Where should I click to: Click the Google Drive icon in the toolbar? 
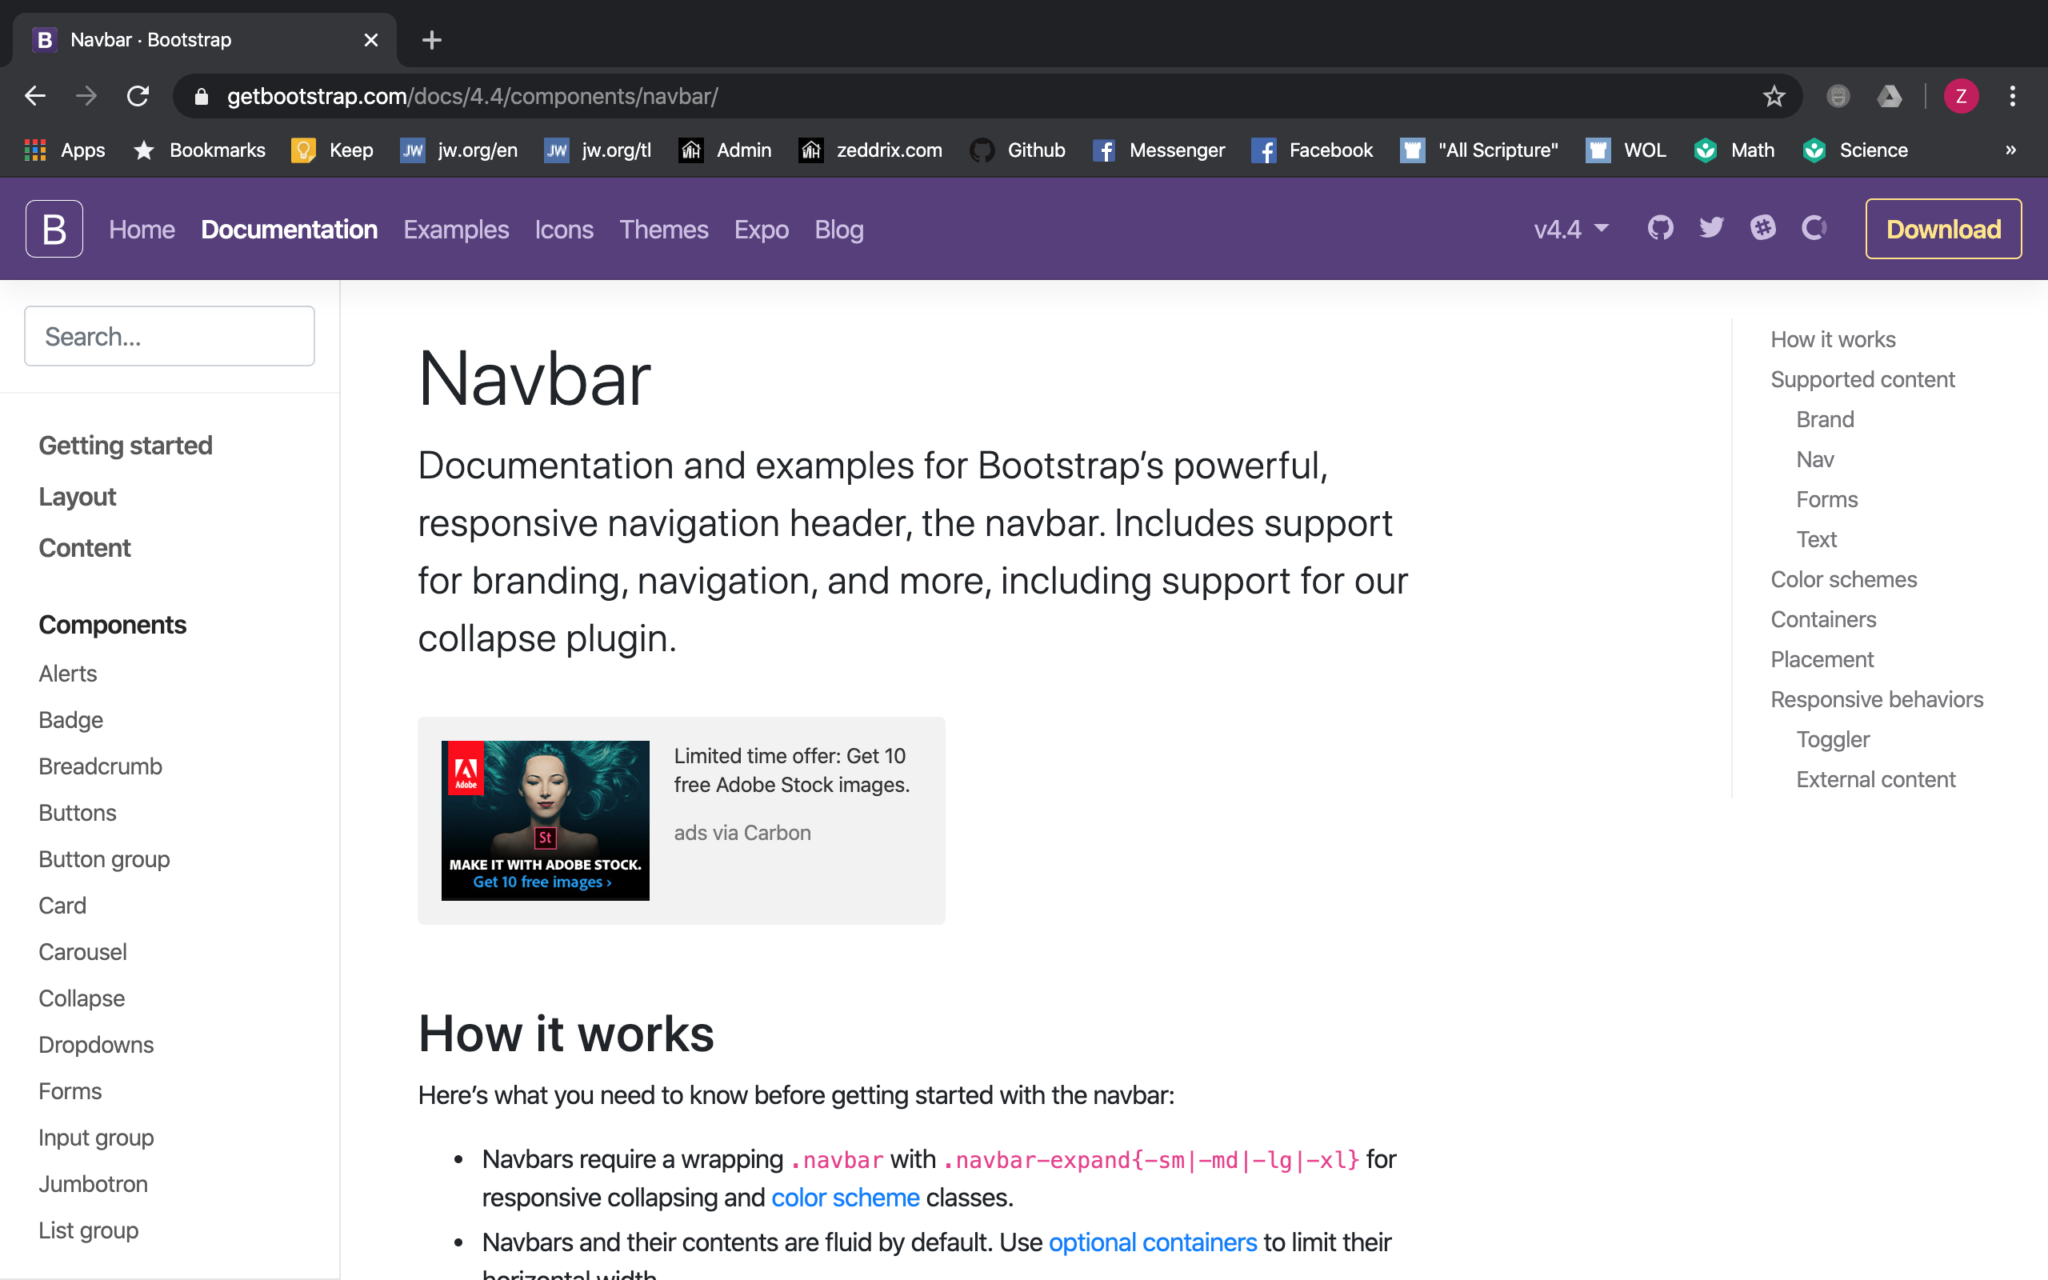tap(1890, 96)
